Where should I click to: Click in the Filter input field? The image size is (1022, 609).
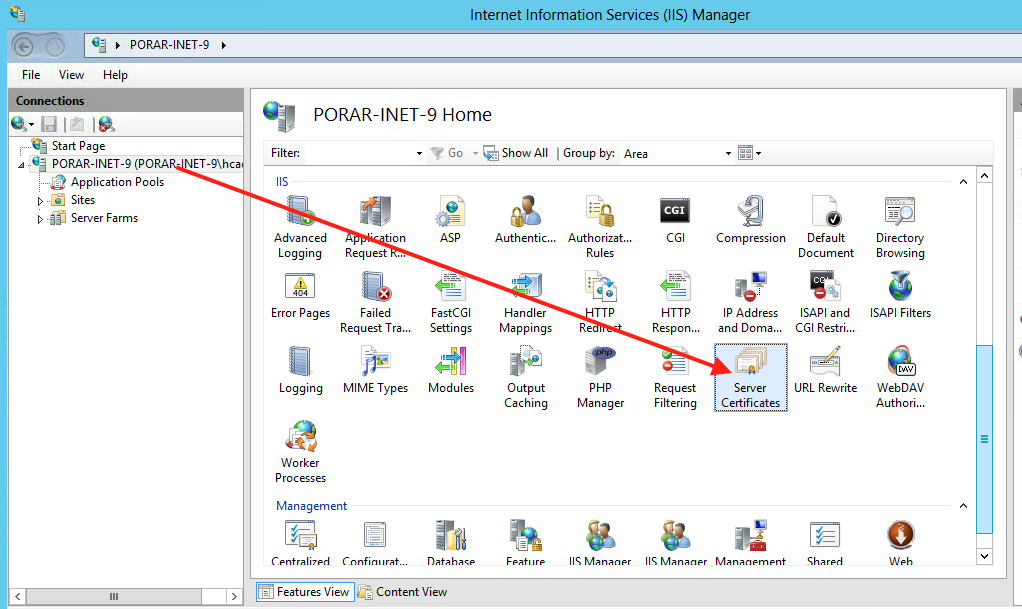(358, 153)
